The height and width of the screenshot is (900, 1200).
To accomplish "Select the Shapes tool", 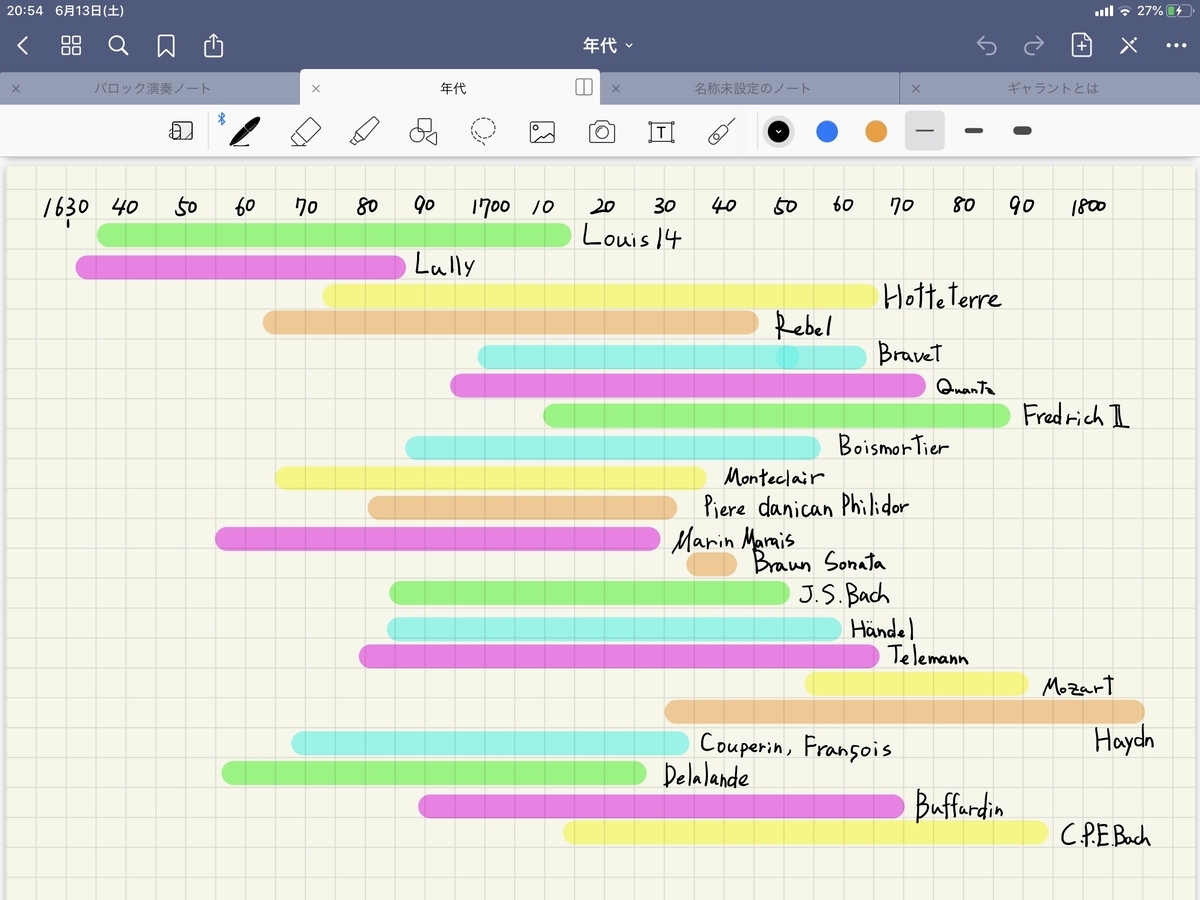I will pyautogui.click(x=423, y=131).
